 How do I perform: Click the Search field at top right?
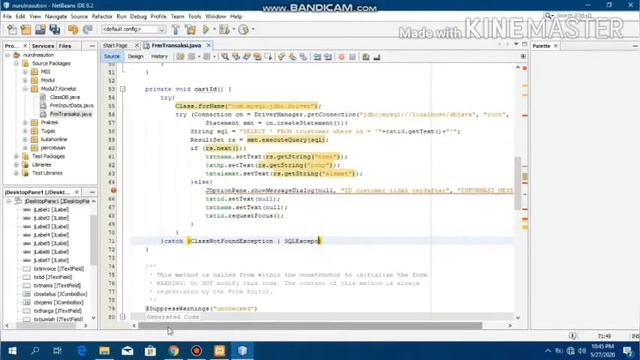click(573, 16)
